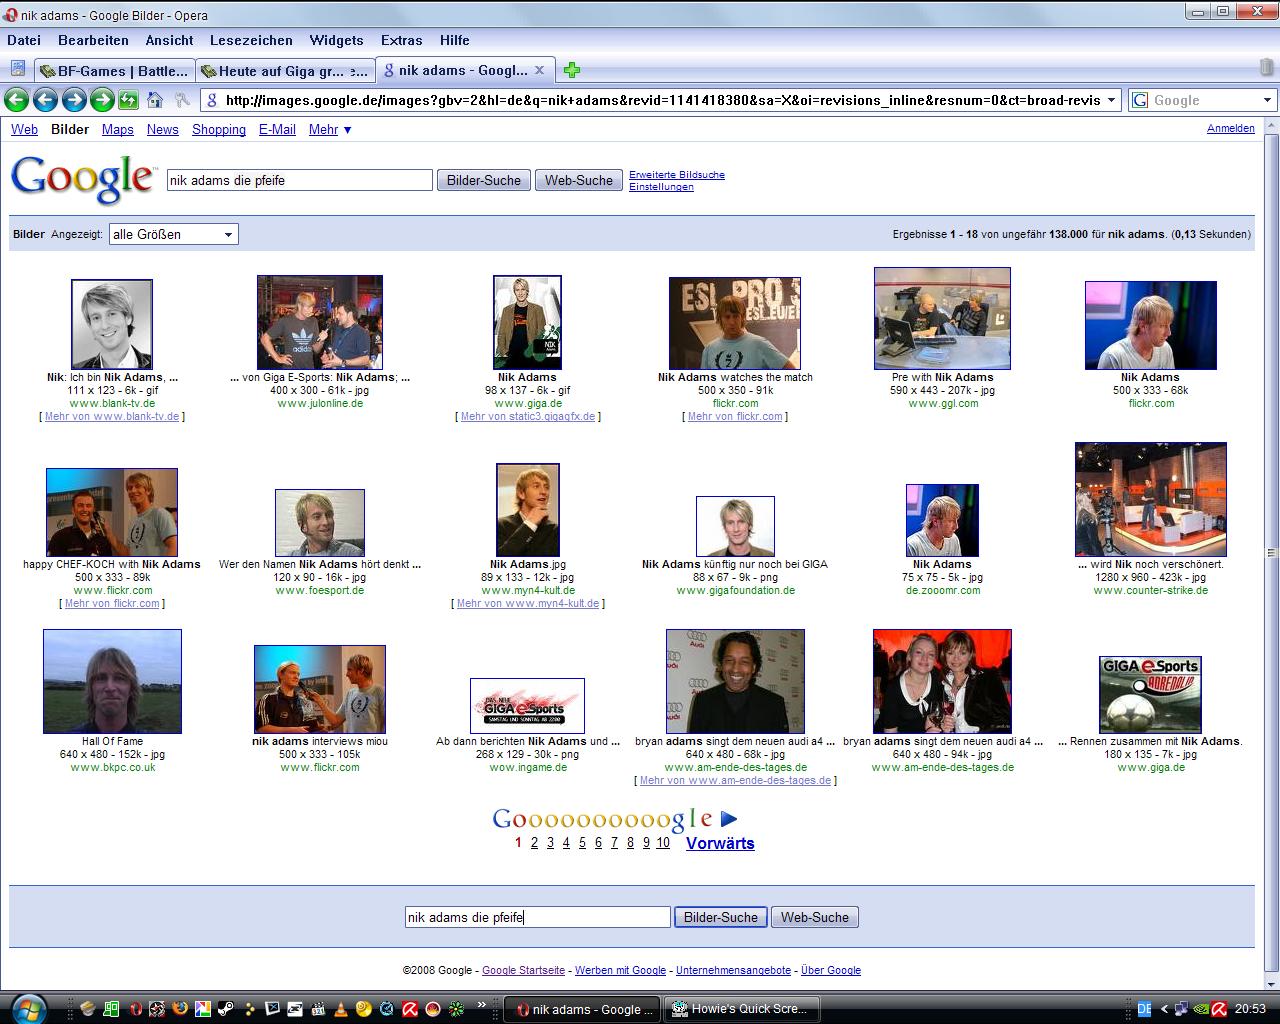1280x1024 pixels.
Task: Click in the bottom search input field
Action: [538, 917]
